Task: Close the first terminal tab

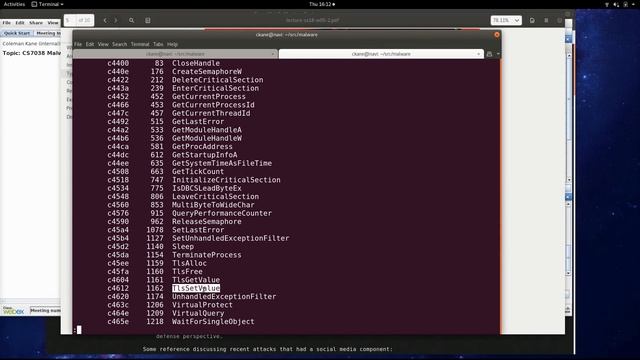Action: tap(273, 54)
